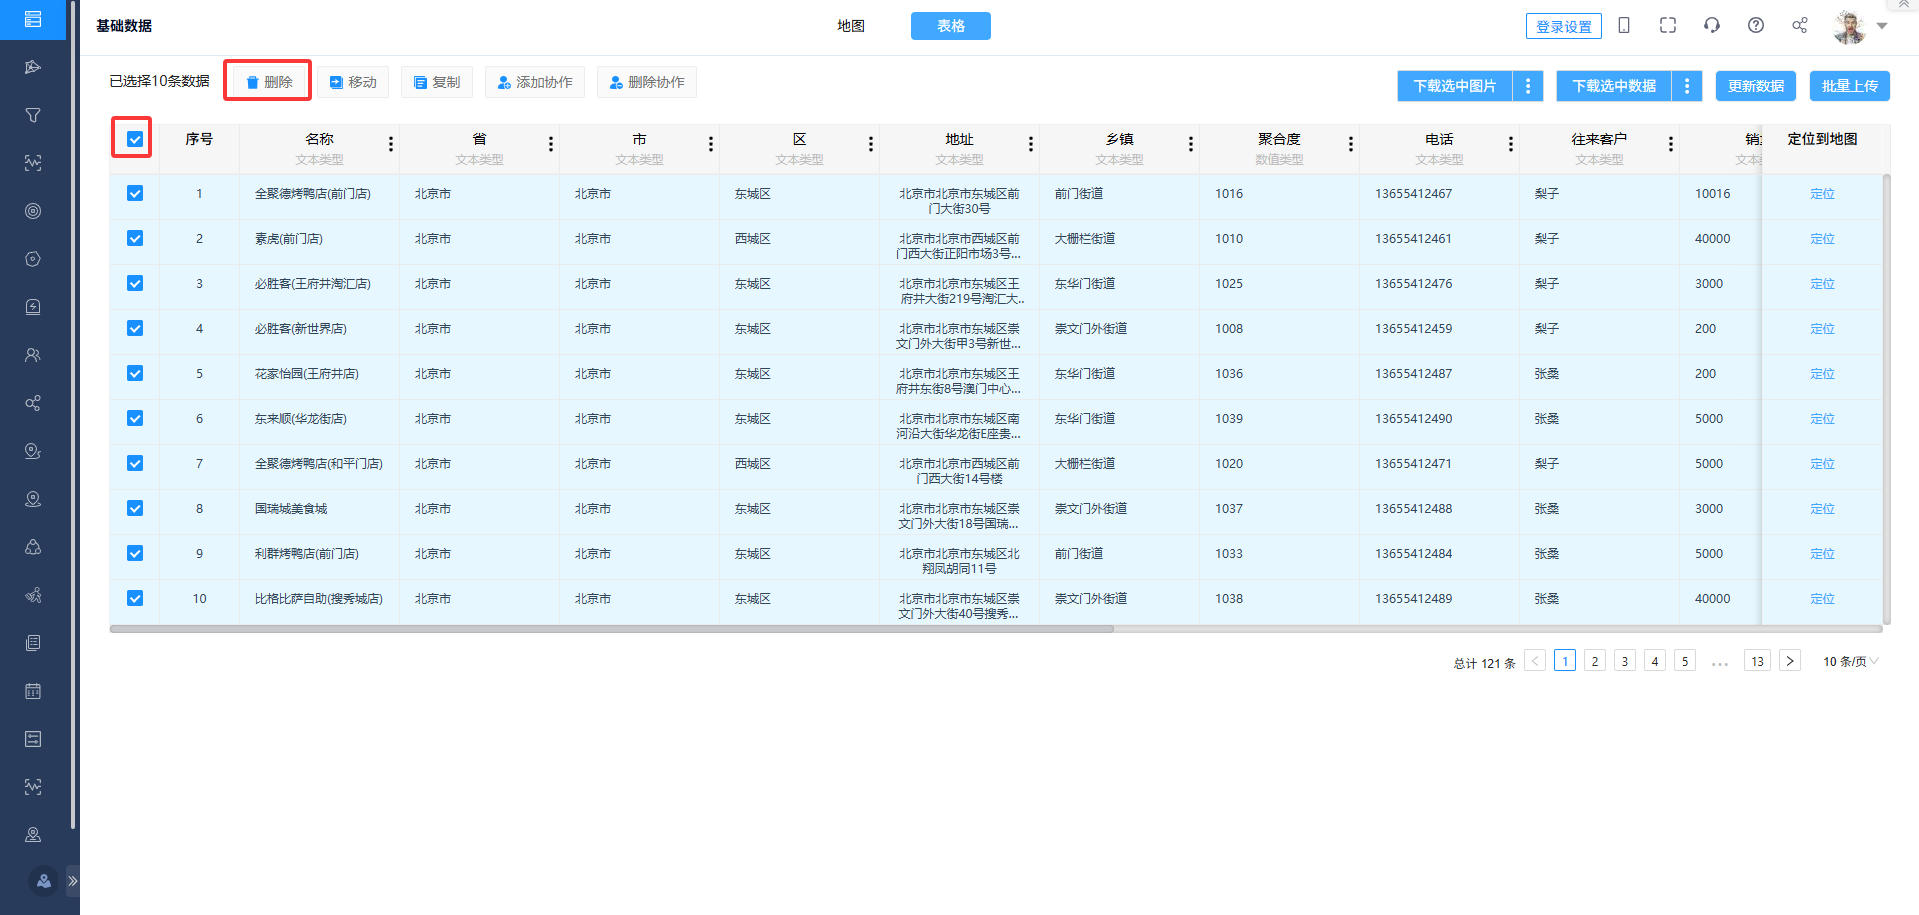Click the 批量上传 button
The image size is (1919, 915).
coord(1849,86)
